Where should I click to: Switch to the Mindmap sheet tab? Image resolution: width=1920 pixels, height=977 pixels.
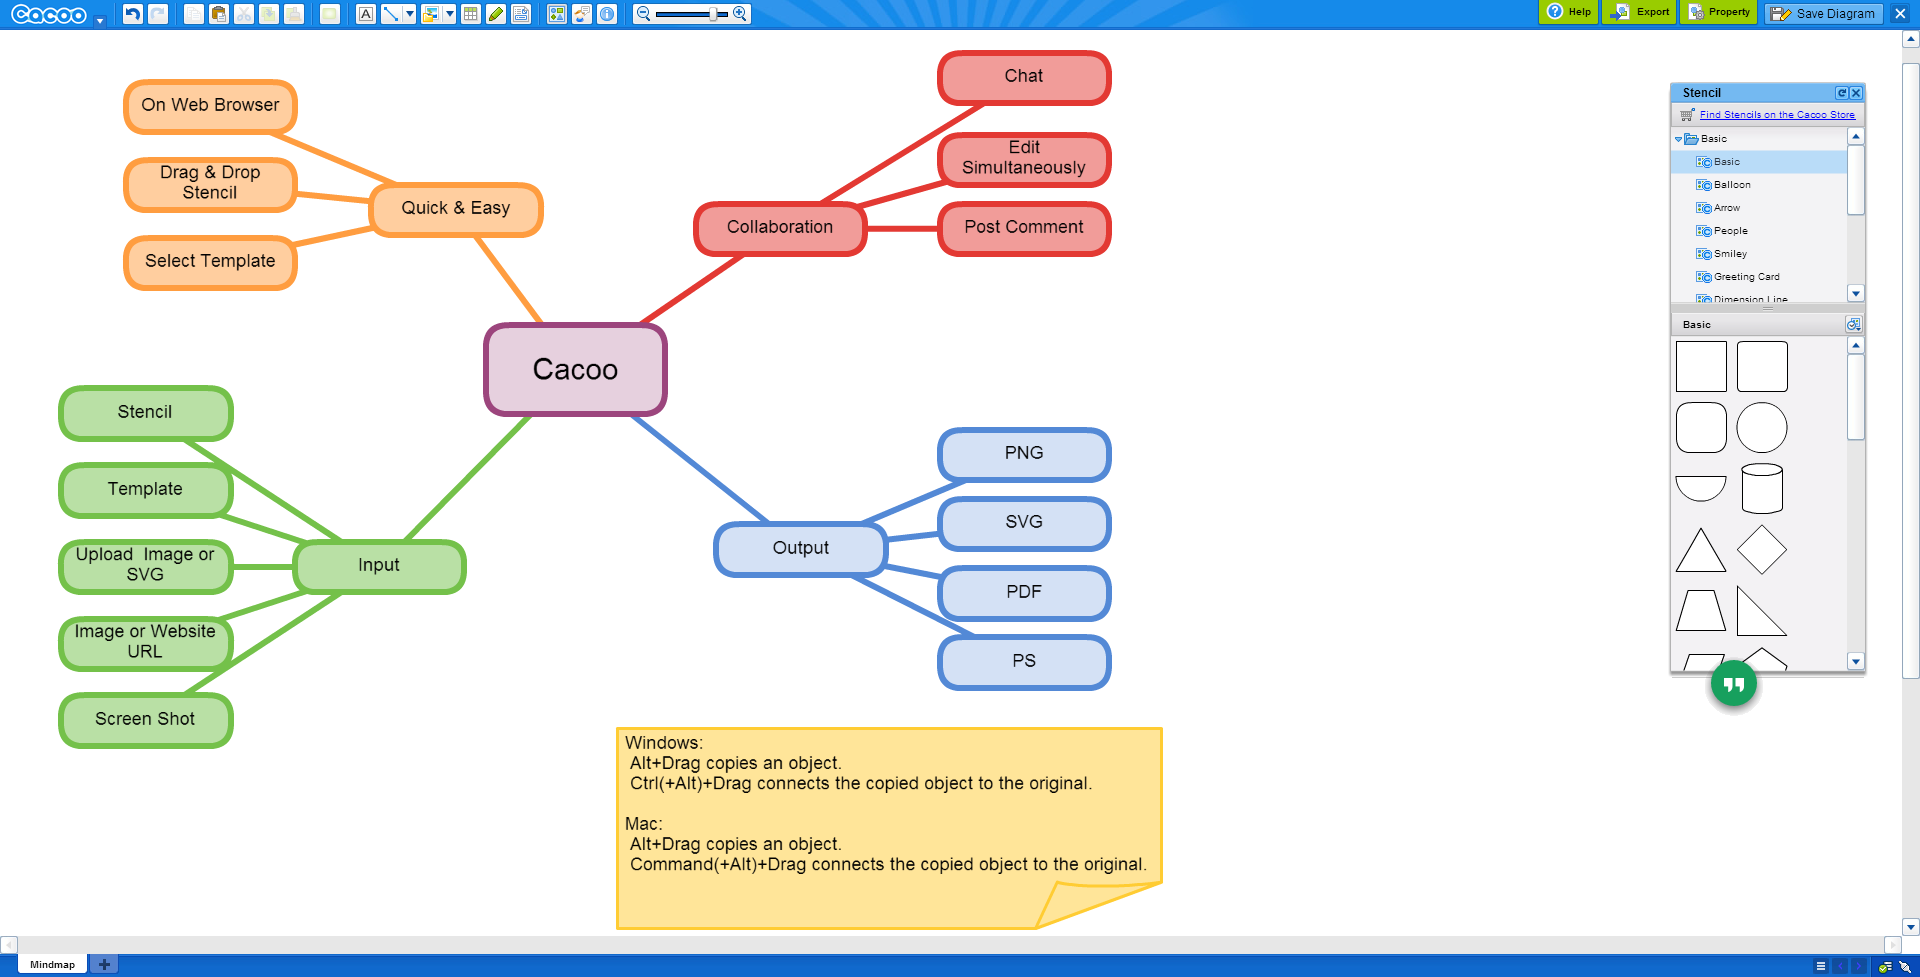52,965
